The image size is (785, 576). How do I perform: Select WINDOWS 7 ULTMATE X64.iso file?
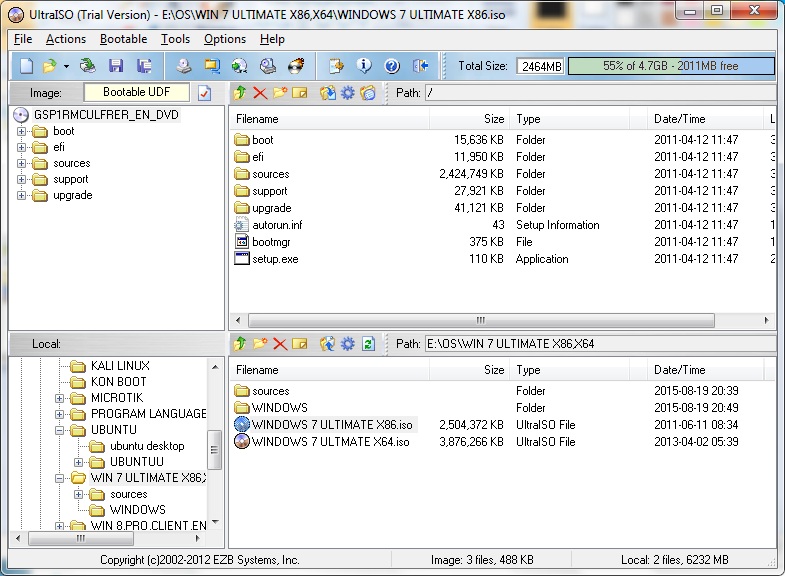coord(330,442)
